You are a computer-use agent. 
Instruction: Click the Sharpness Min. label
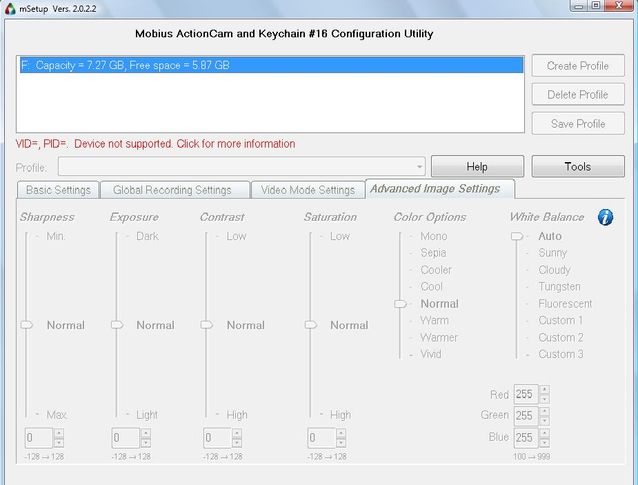tap(56, 236)
